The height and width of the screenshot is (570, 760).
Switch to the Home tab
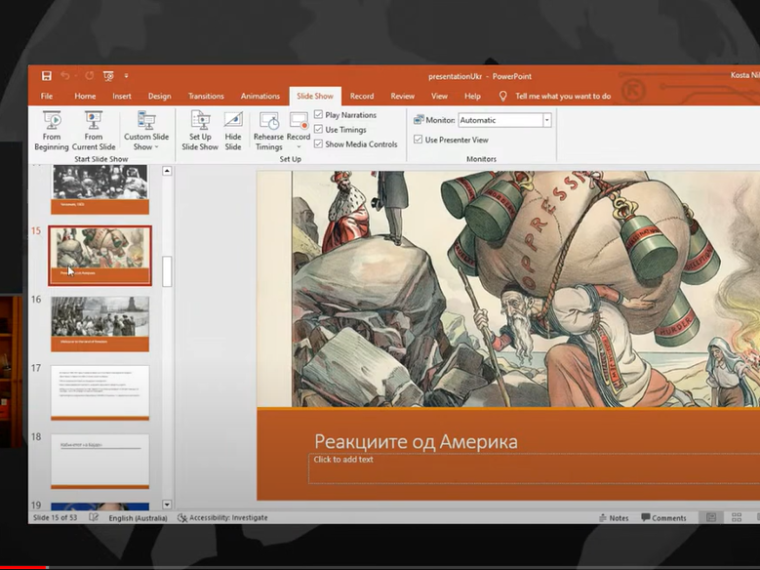[85, 96]
